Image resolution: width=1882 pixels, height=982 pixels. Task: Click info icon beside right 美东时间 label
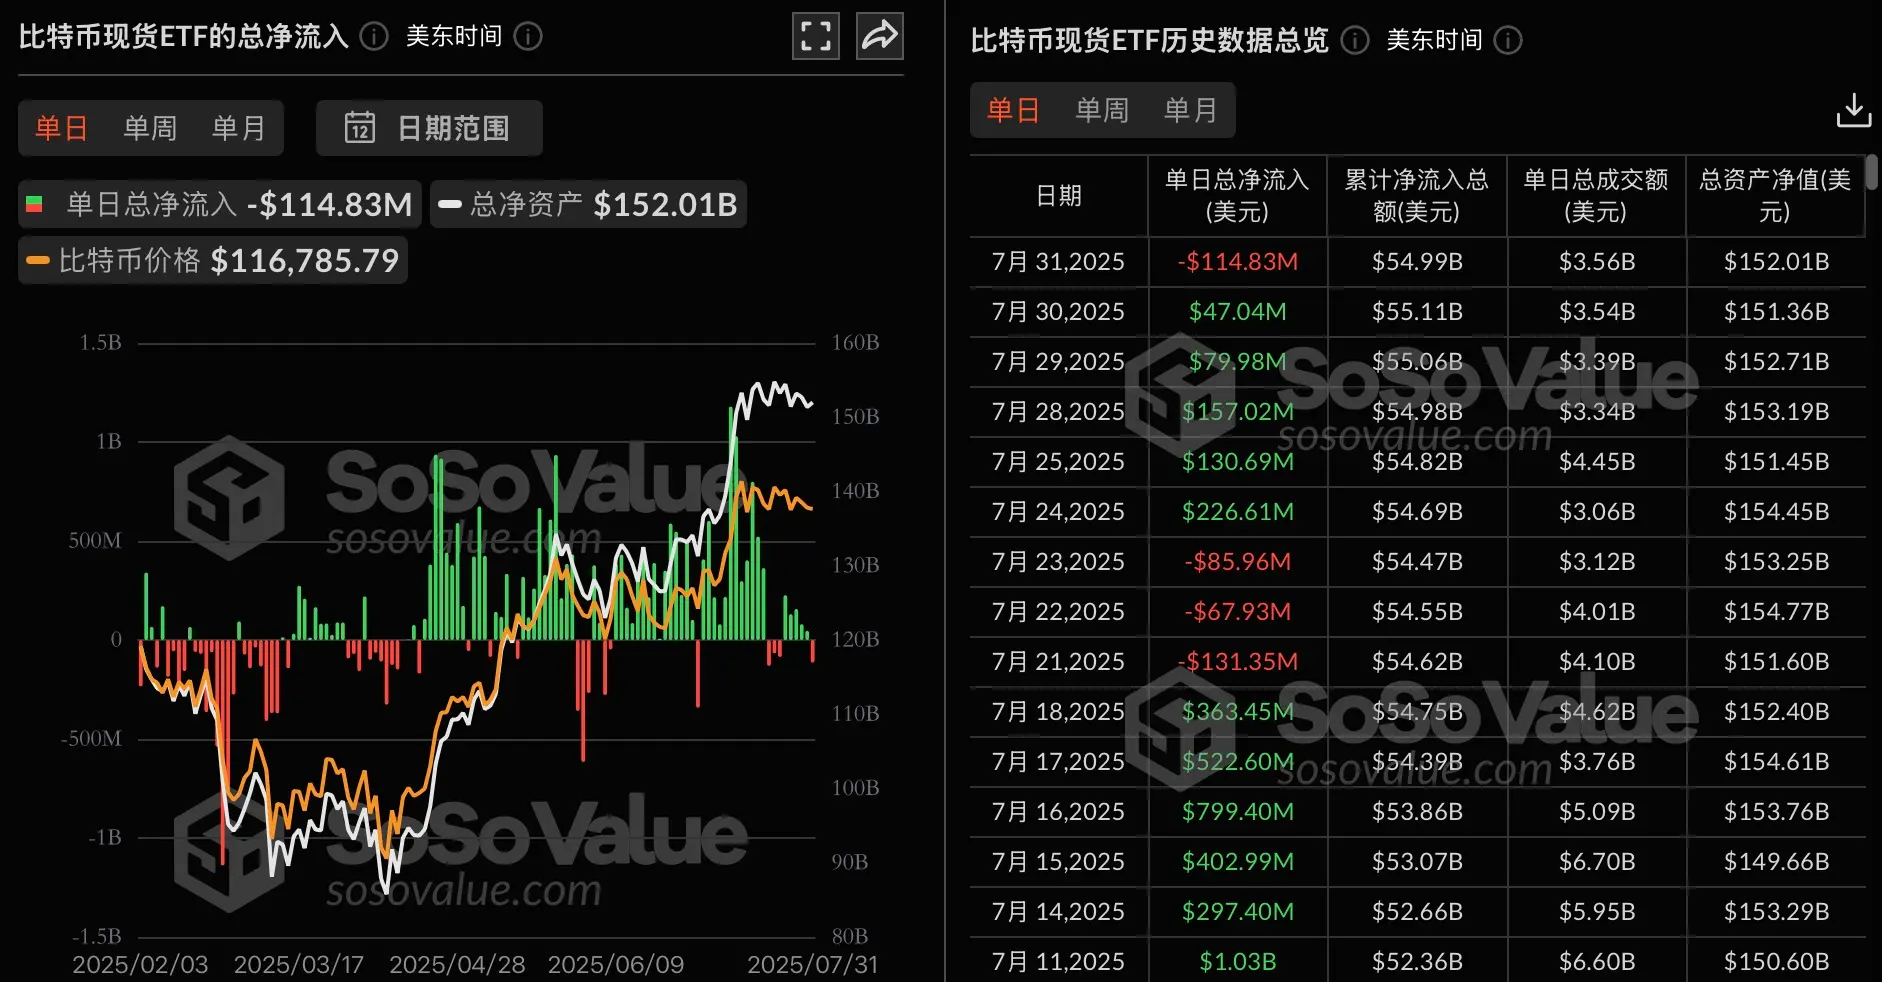1508,40
